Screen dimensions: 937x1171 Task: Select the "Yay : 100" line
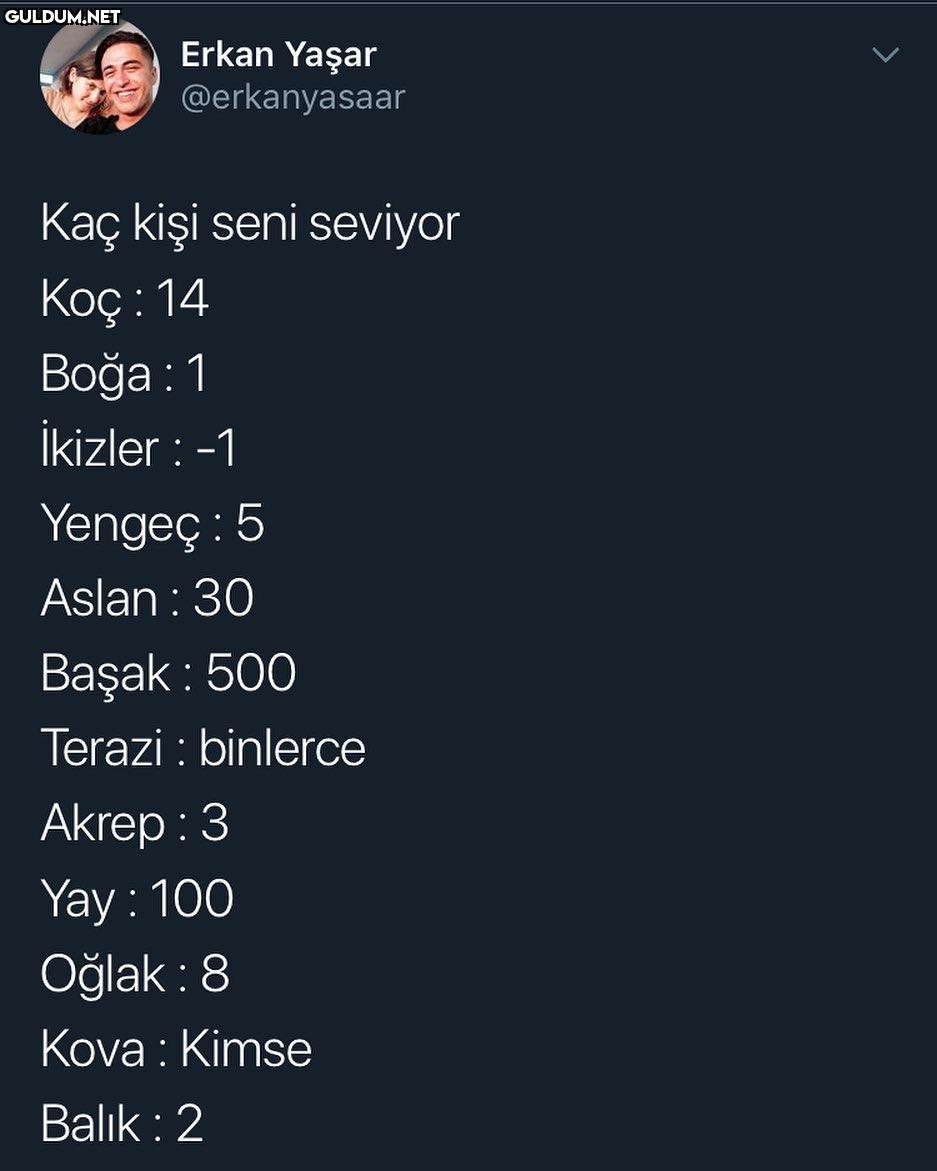click(x=137, y=898)
